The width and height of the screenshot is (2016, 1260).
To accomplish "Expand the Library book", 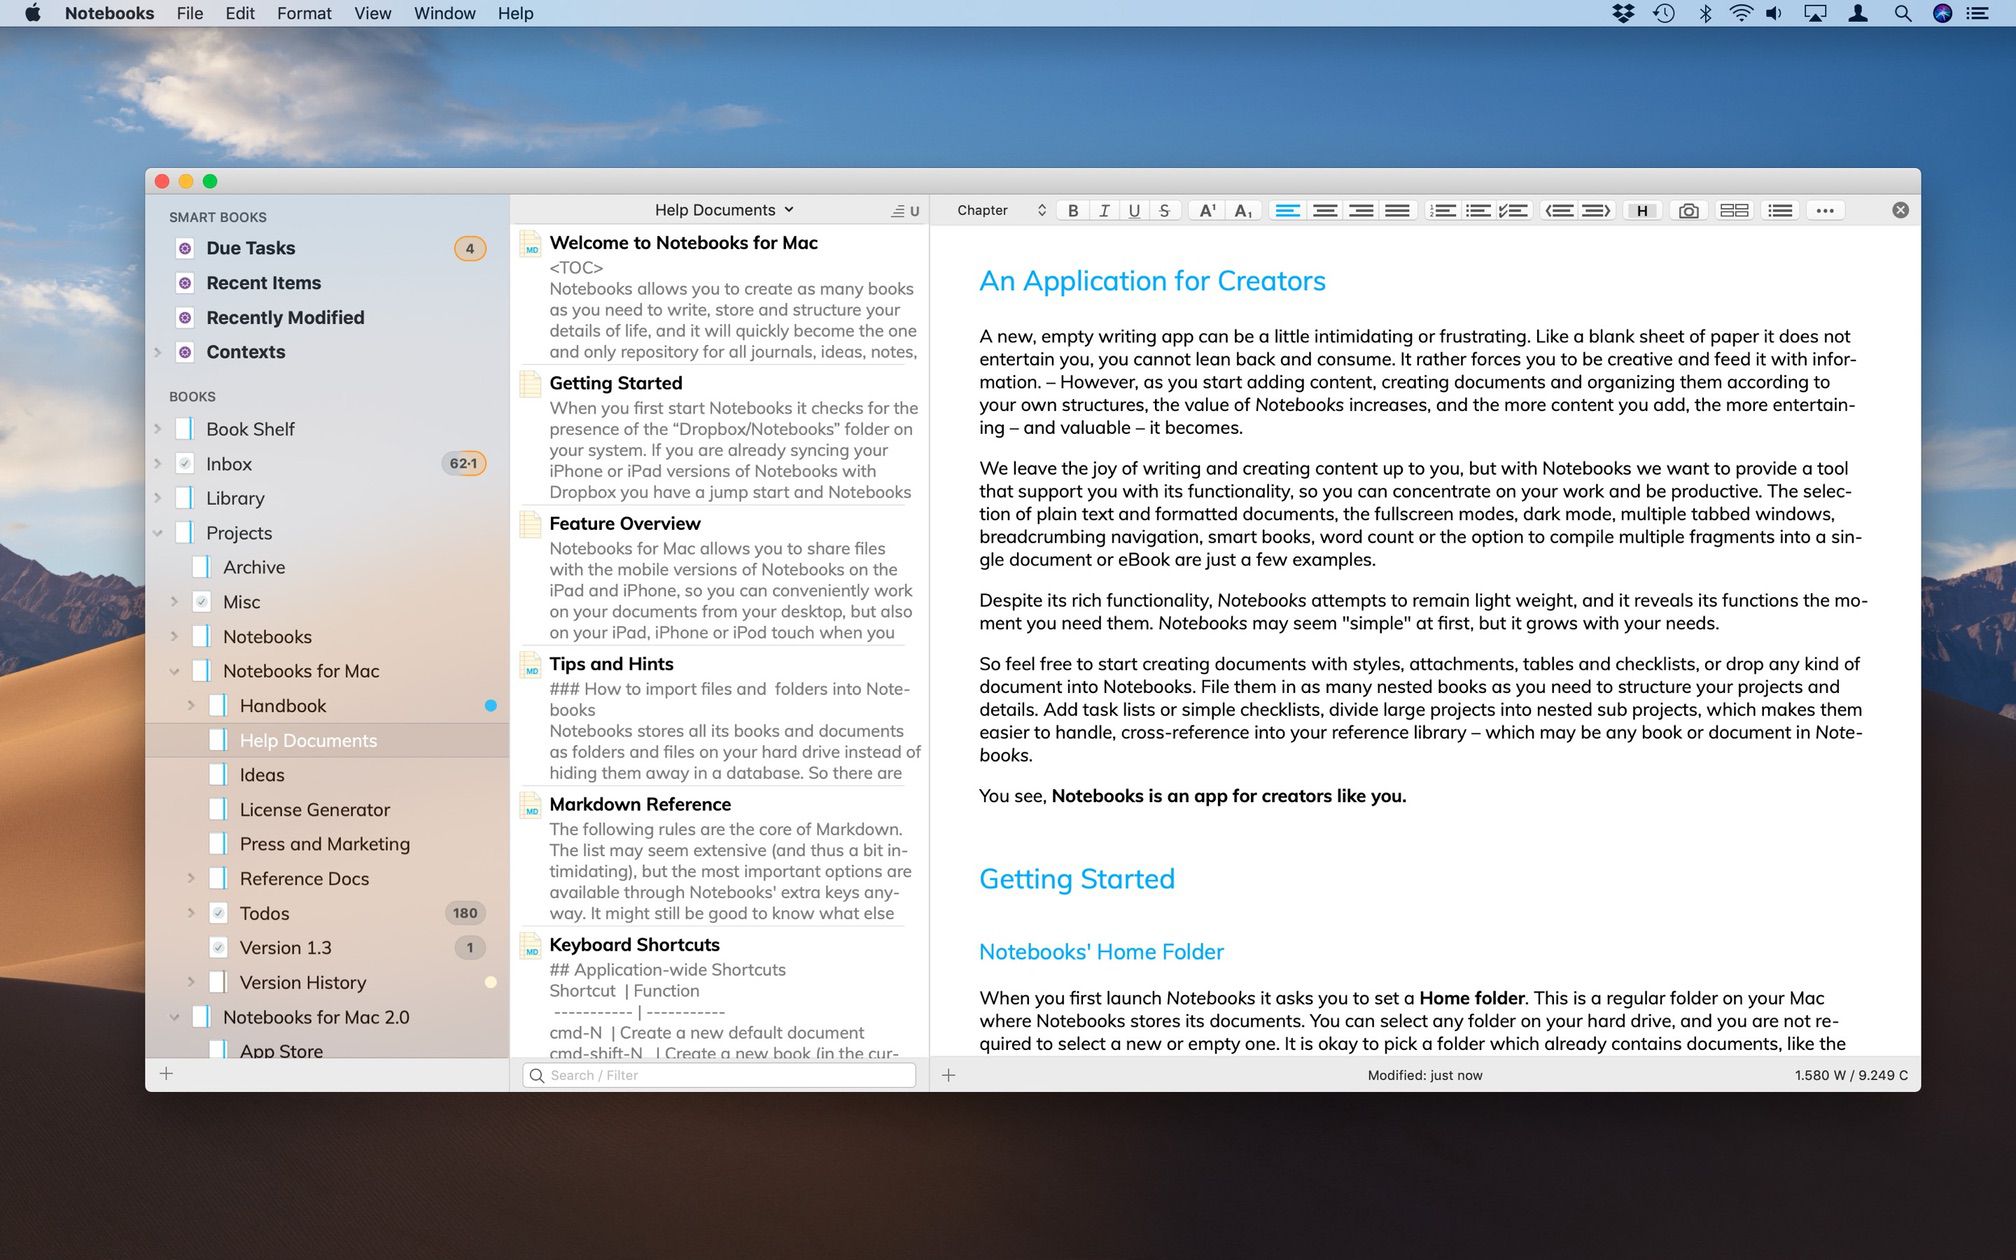I will 158,498.
